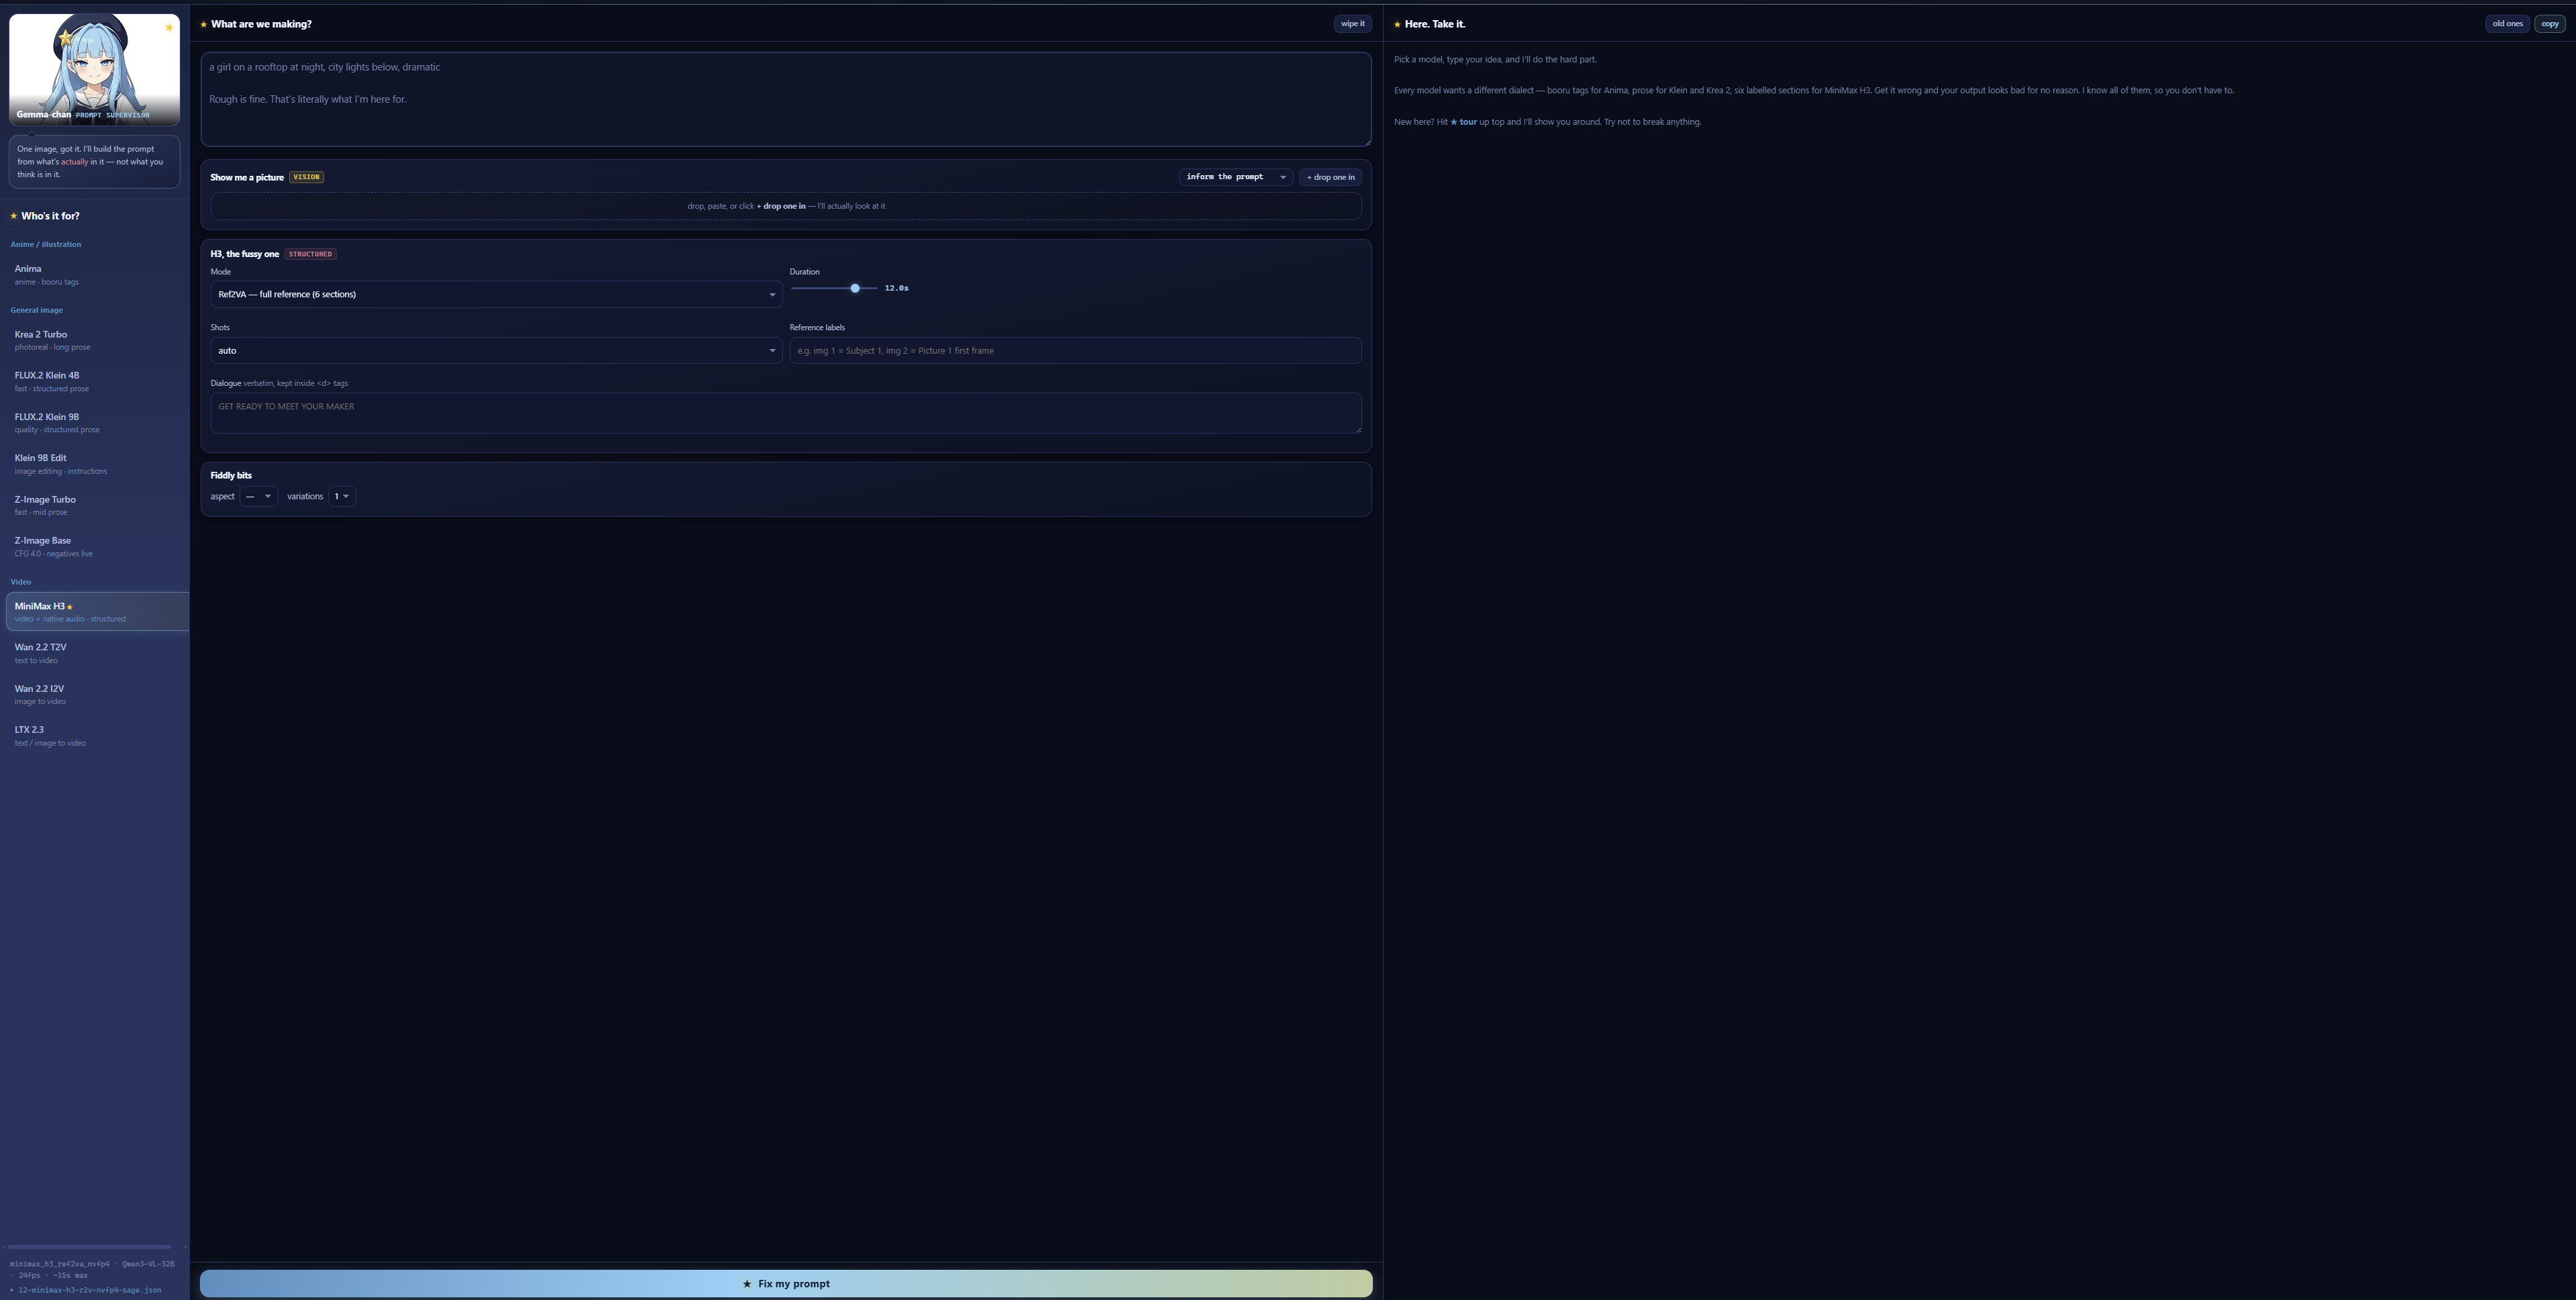The height and width of the screenshot is (1300, 2576).
Task: Select the Z-Image Base model
Action: (x=97, y=546)
